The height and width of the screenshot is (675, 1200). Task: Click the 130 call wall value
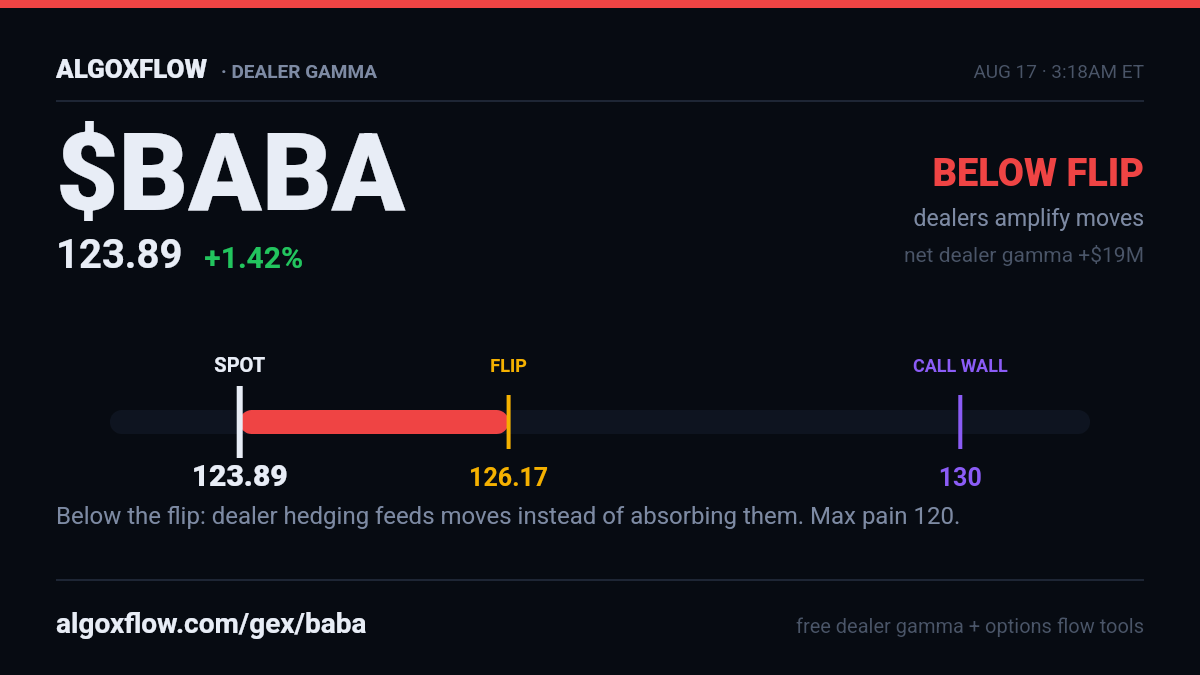[x=960, y=477]
